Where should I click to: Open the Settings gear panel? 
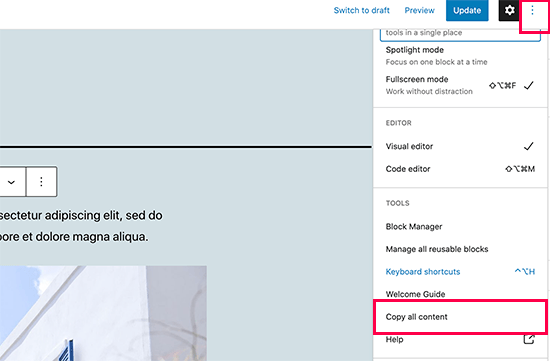[x=509, y=10]
